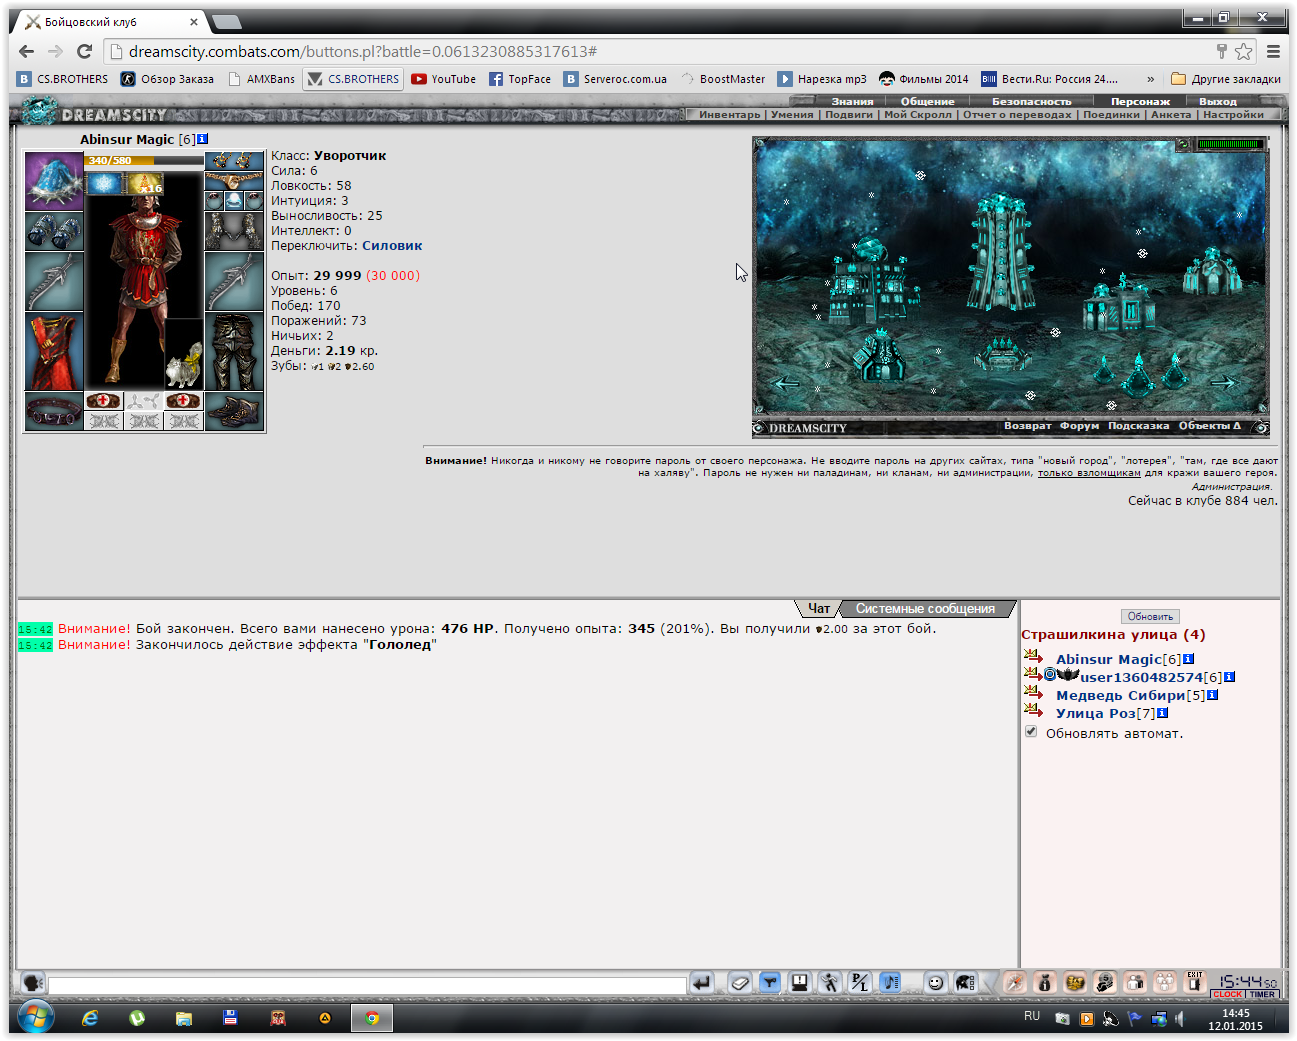Click the P/L translit icon
Screen dimensions: 1297x1041
[860, 983]
